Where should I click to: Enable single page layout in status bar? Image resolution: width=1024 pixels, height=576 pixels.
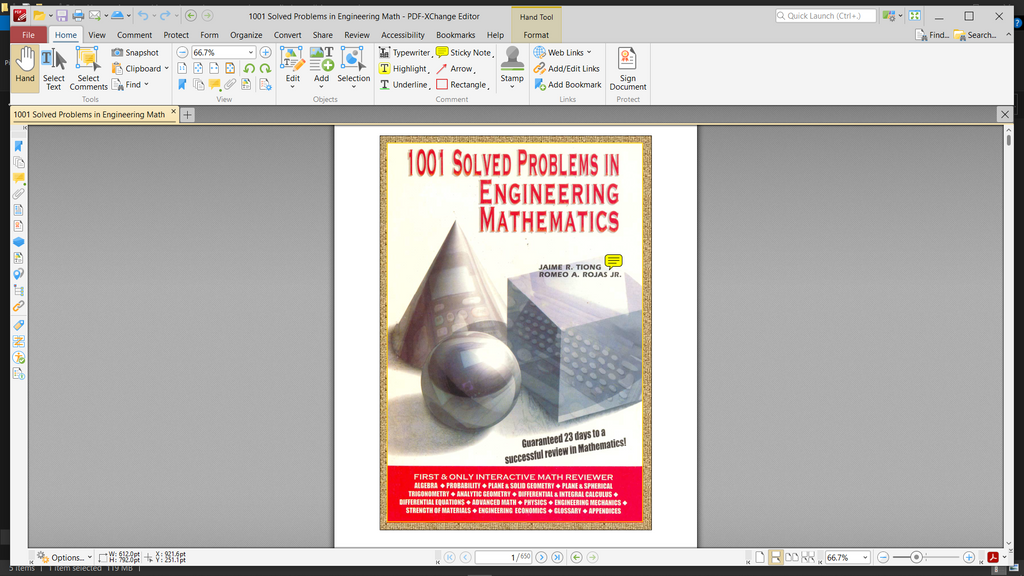point(760,557)
